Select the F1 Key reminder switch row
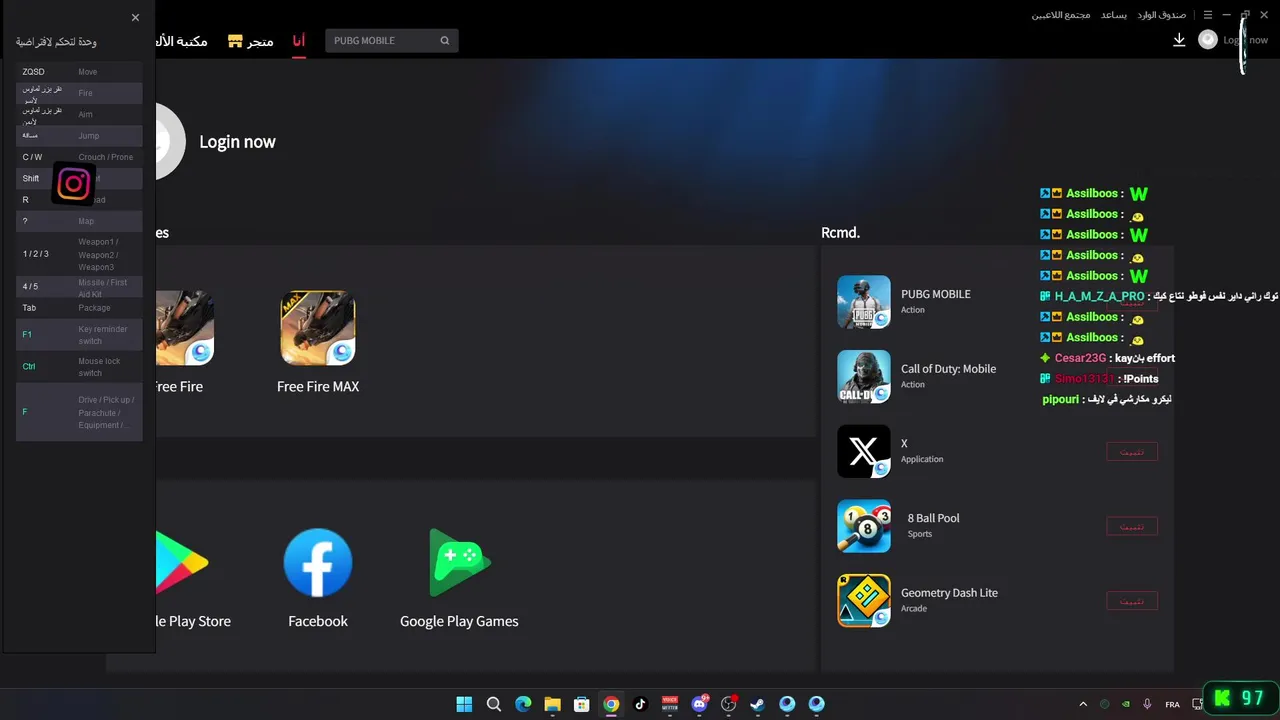The image size is (1280, 720). point(79,335)
